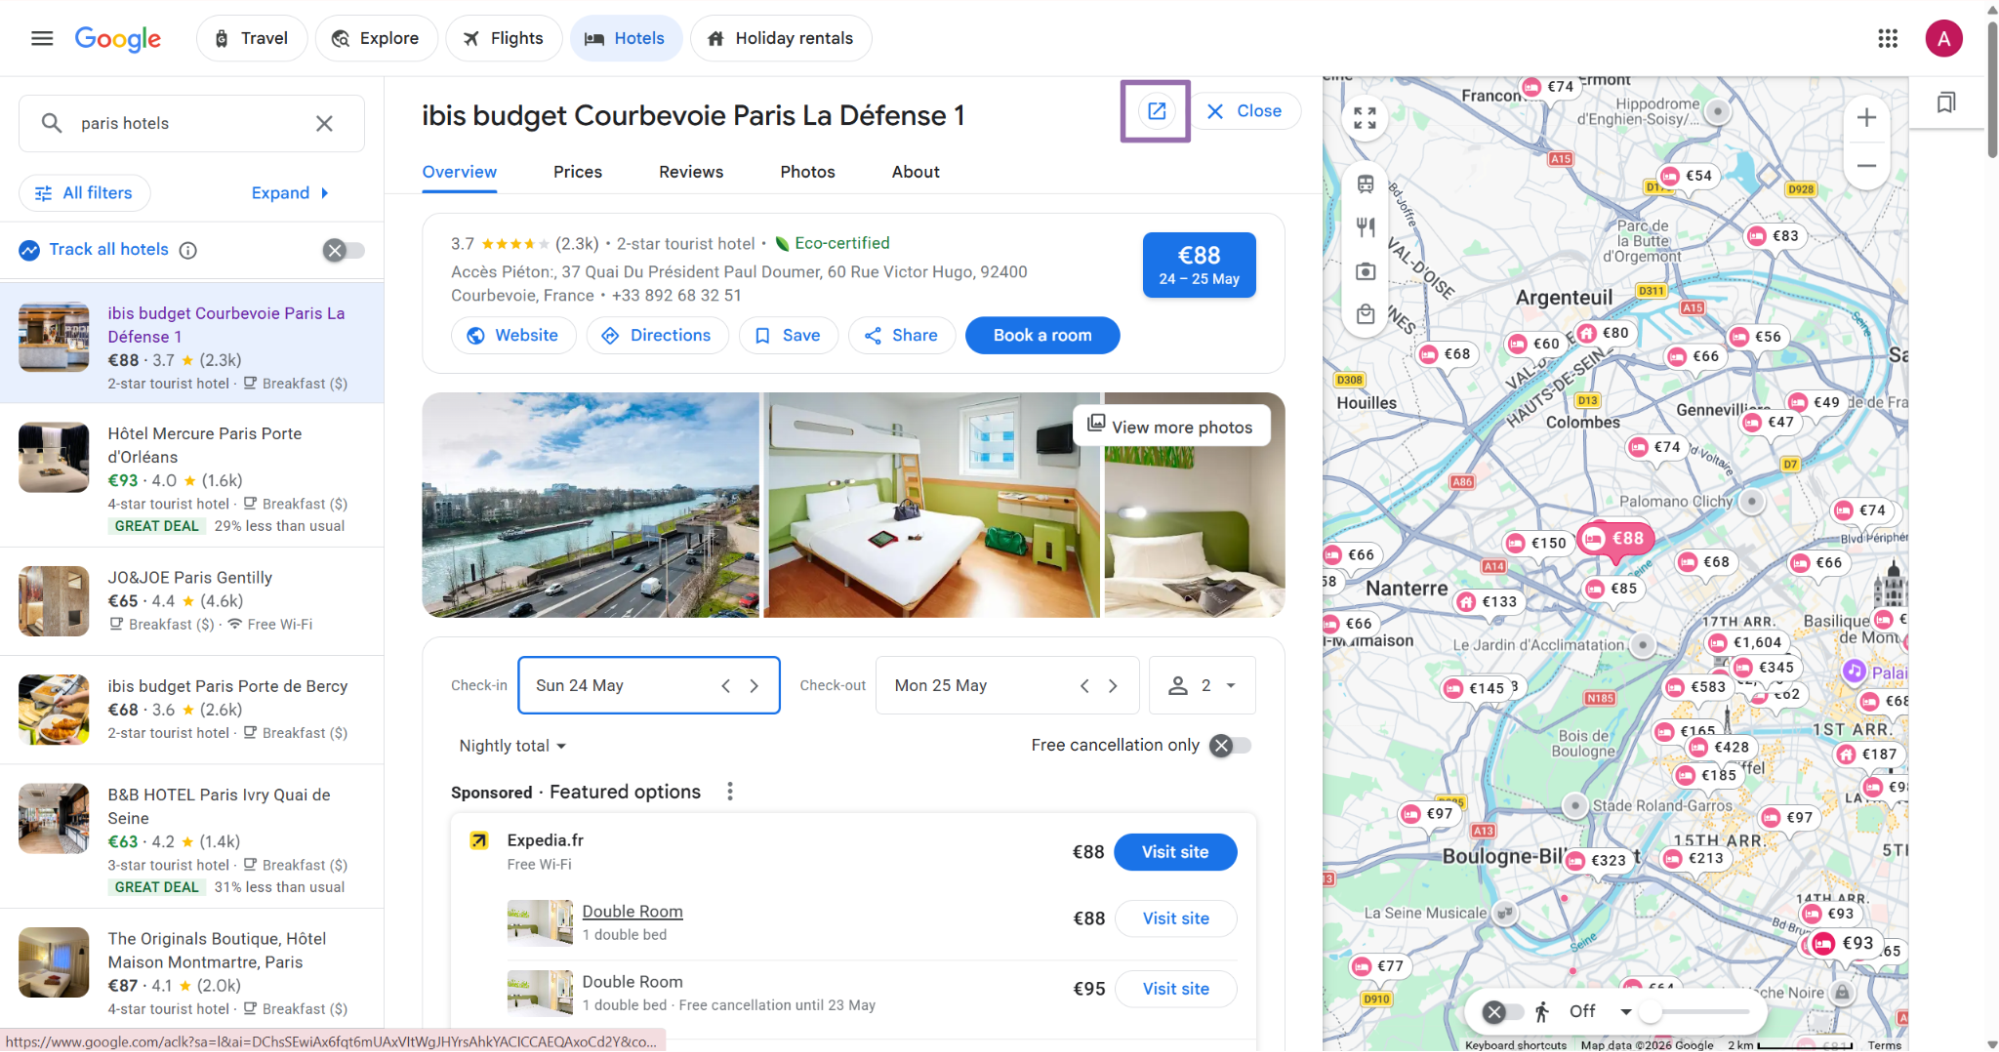Open Check-in date field Sun 24 May

click(648, 686)
